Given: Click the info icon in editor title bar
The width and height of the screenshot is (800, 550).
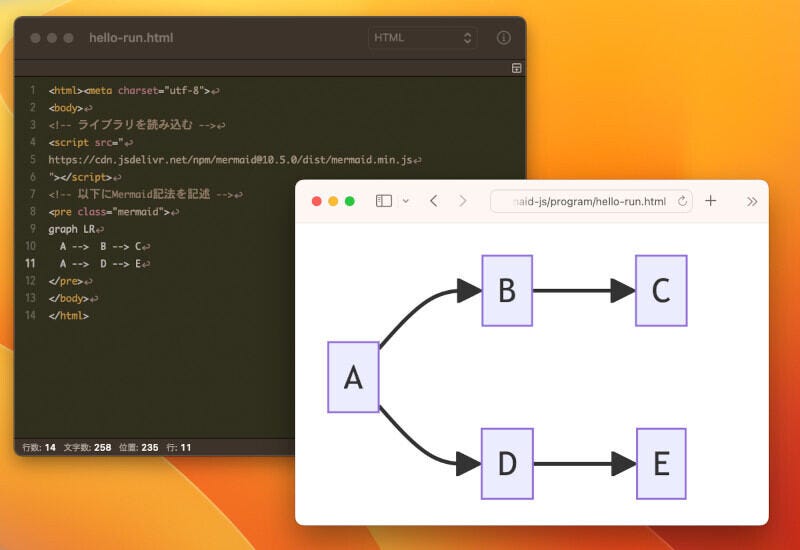Looking at the screenshot, I should tap(504, 38).
